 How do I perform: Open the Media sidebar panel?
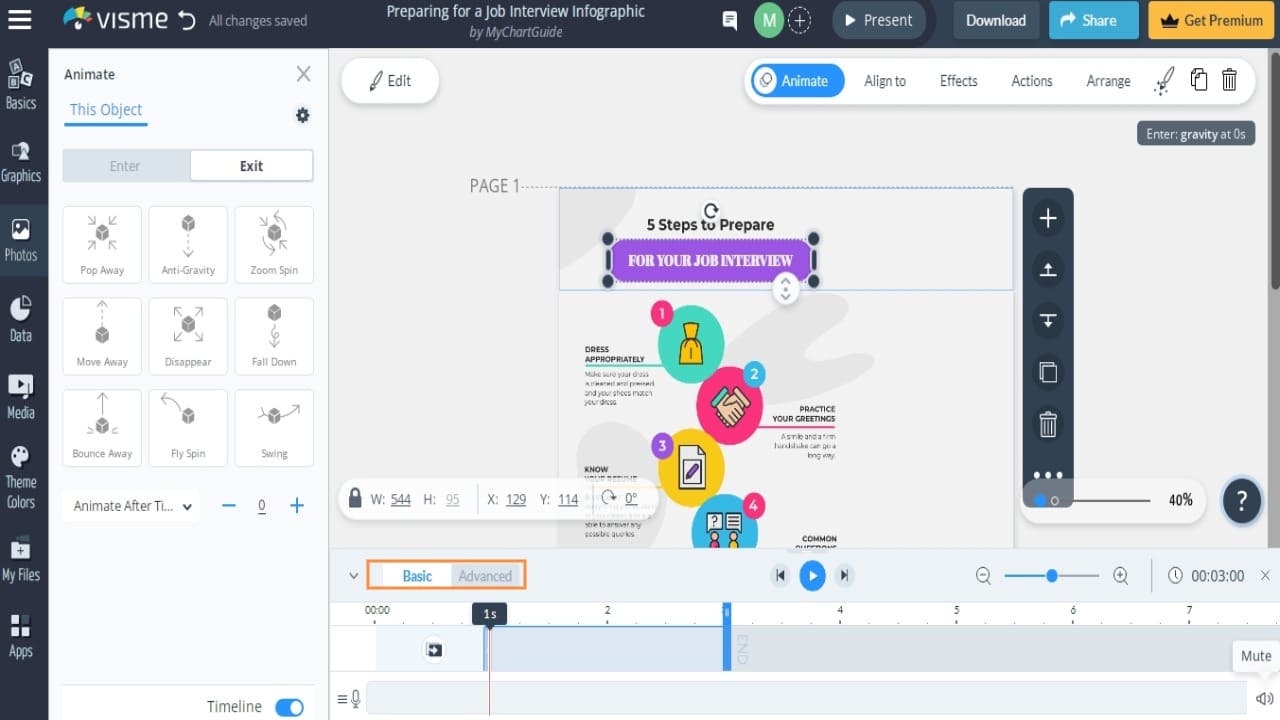pyautogui.click(x=21, y=397)
